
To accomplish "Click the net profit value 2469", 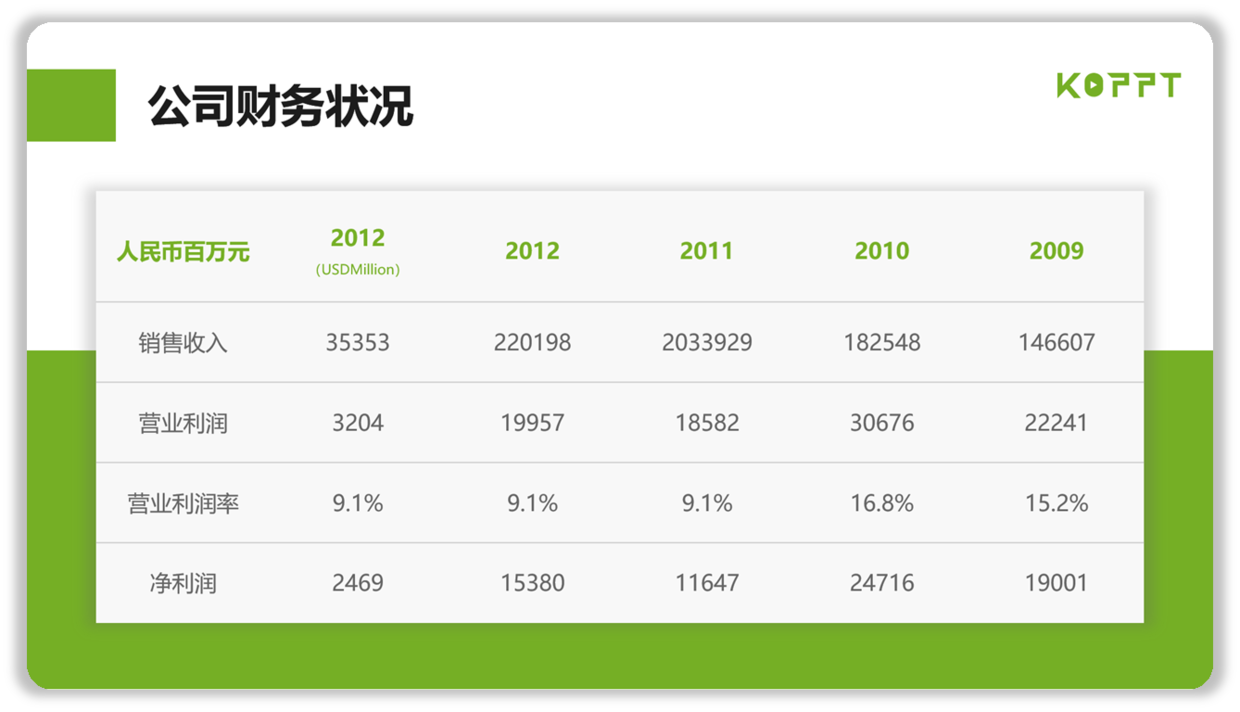I will pyautogui.click(x=358, y=582).
